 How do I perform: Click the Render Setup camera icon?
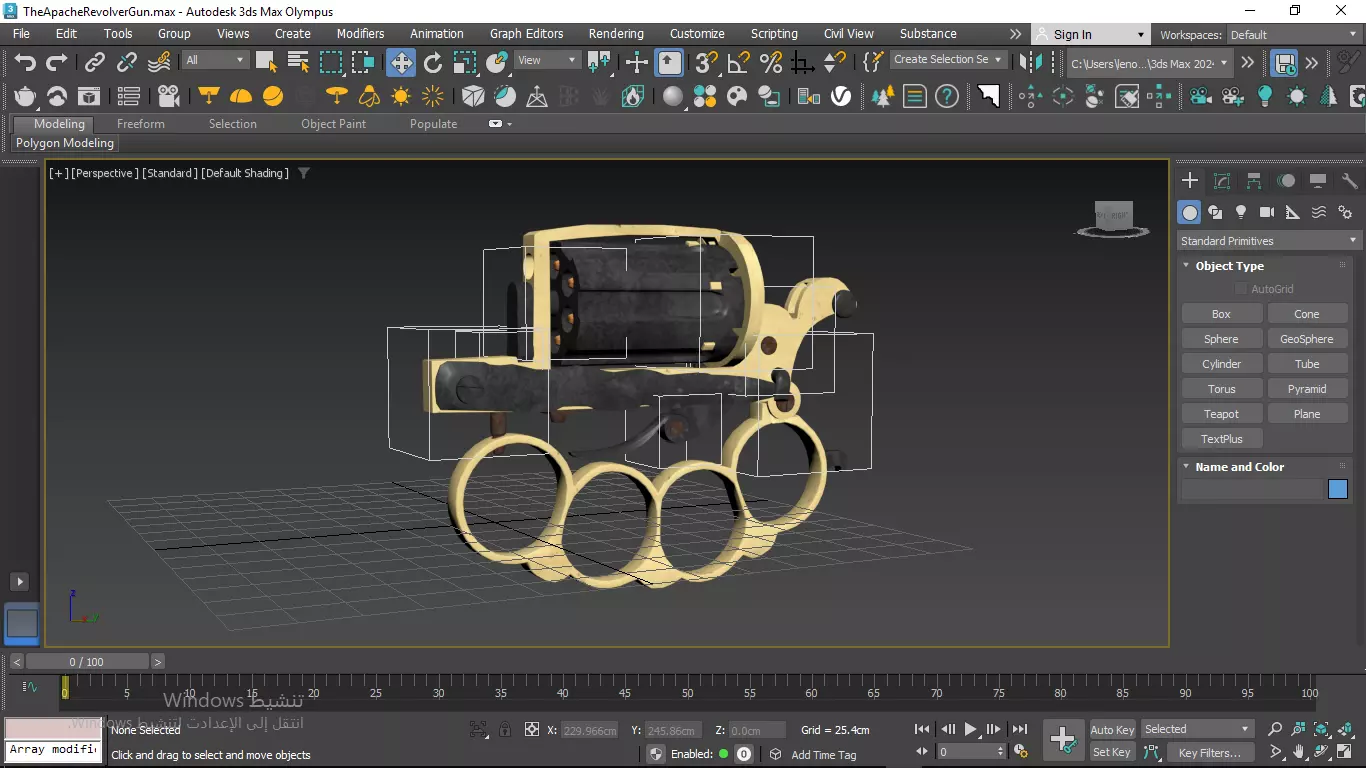169,96
